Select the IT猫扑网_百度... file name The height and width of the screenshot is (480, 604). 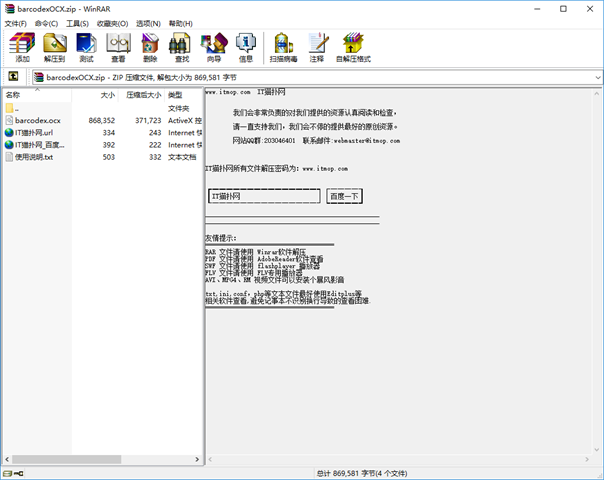[40, 145]
